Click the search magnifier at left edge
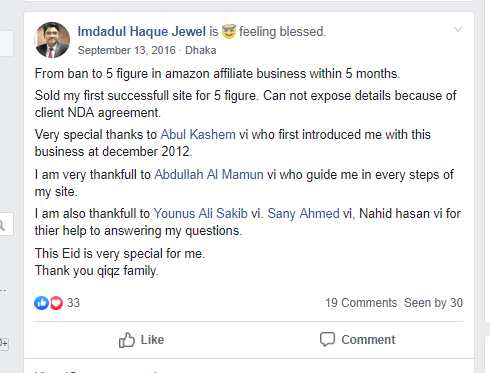This screenshot has height=373, width=490. 2,225
